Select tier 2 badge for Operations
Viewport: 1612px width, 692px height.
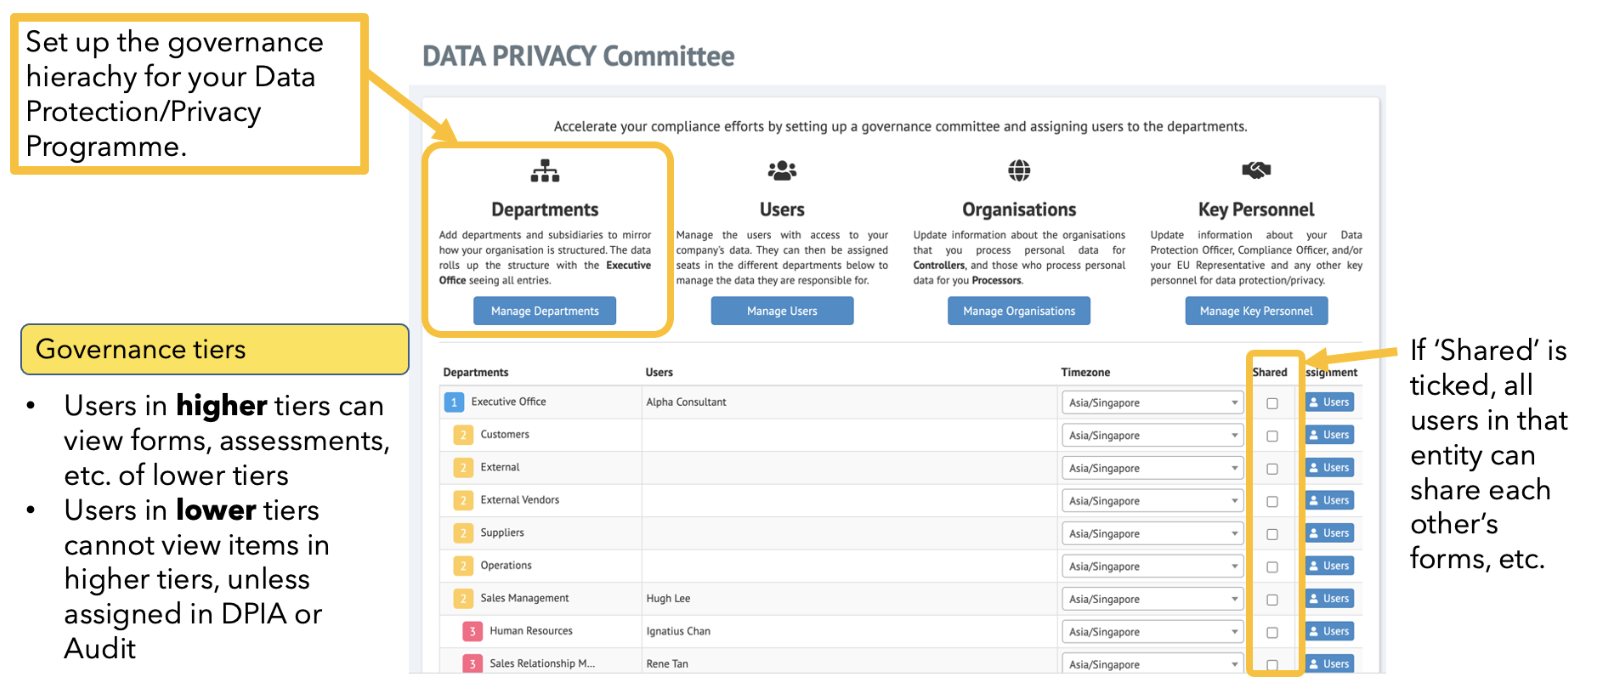[x=463, y=566]
